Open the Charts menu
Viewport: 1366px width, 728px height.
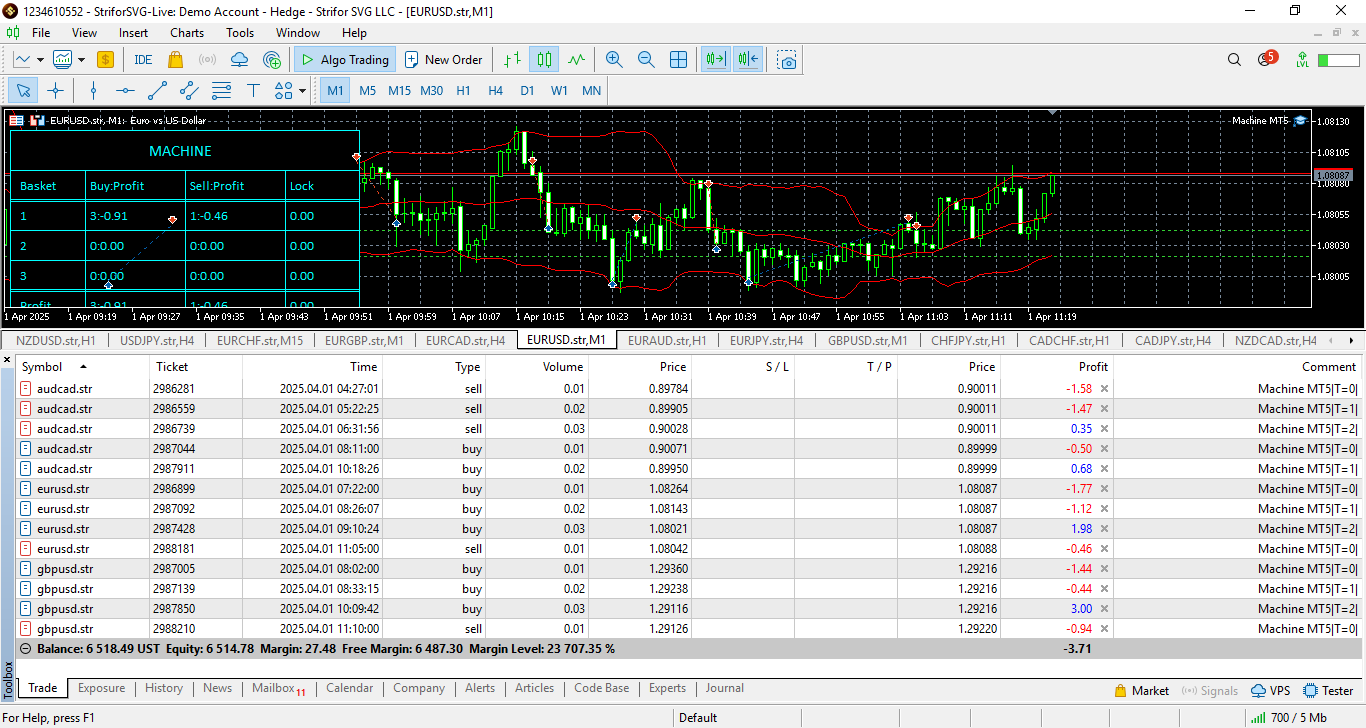(187, 33)
